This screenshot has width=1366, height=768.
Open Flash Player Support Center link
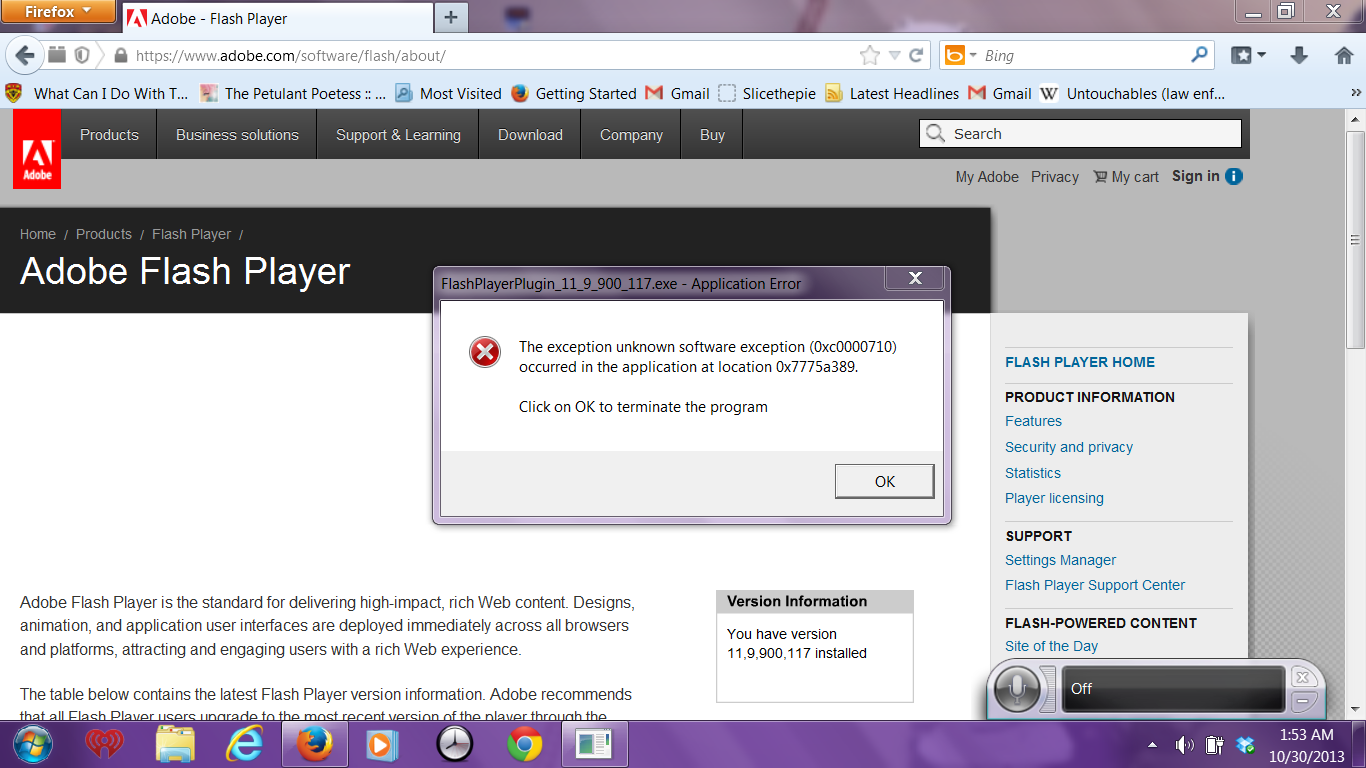pos(1095,585)
